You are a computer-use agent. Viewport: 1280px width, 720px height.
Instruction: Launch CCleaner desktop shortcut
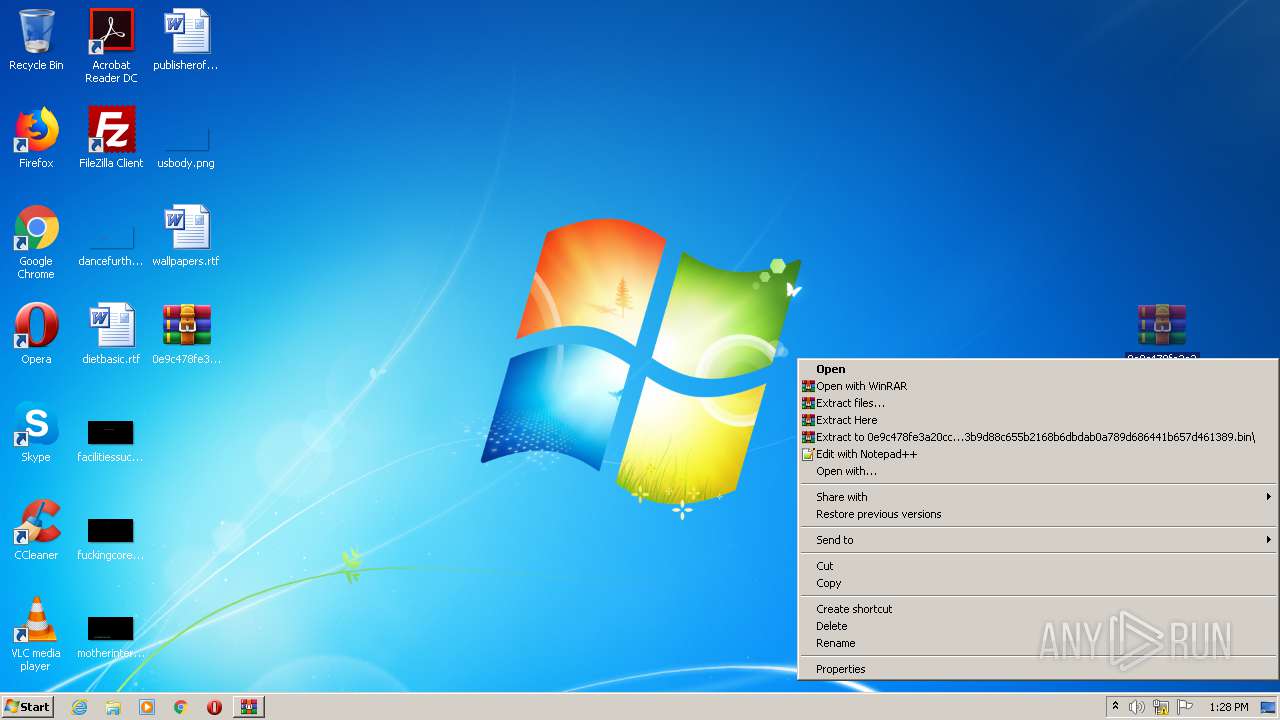36,530
